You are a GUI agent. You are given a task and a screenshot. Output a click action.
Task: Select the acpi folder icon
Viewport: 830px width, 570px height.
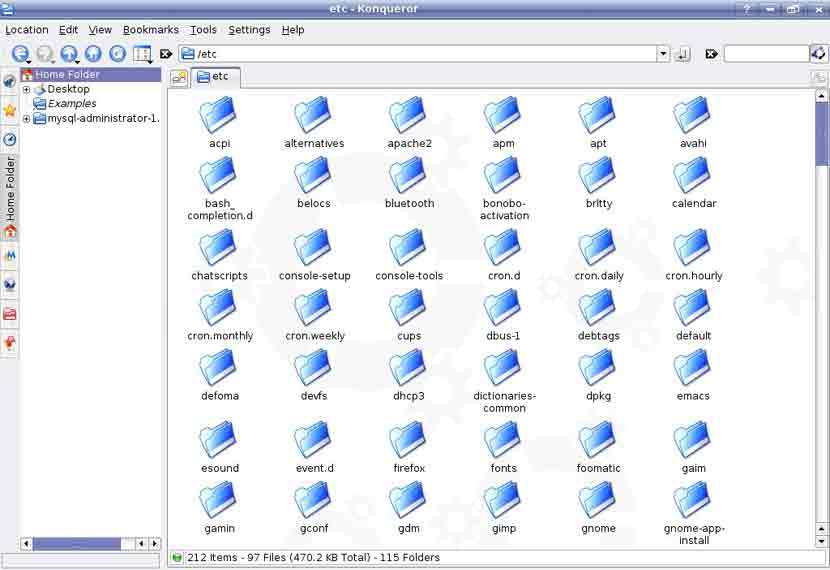(x=219, y=115)
